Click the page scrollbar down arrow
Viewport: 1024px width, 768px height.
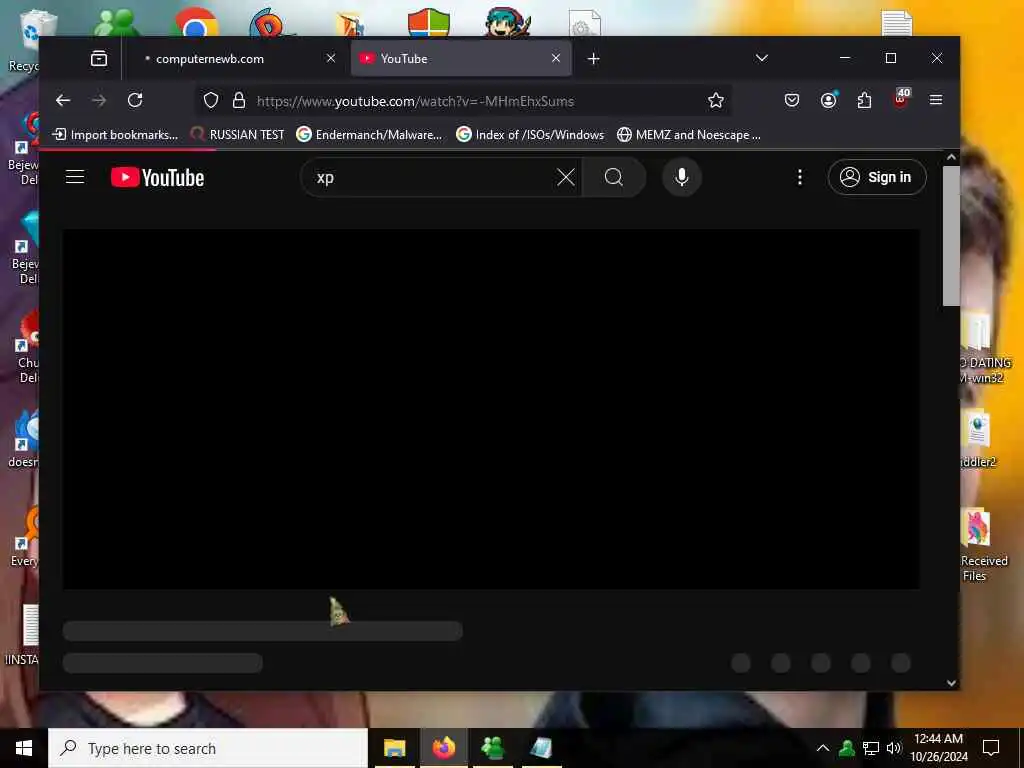[952, 682]
